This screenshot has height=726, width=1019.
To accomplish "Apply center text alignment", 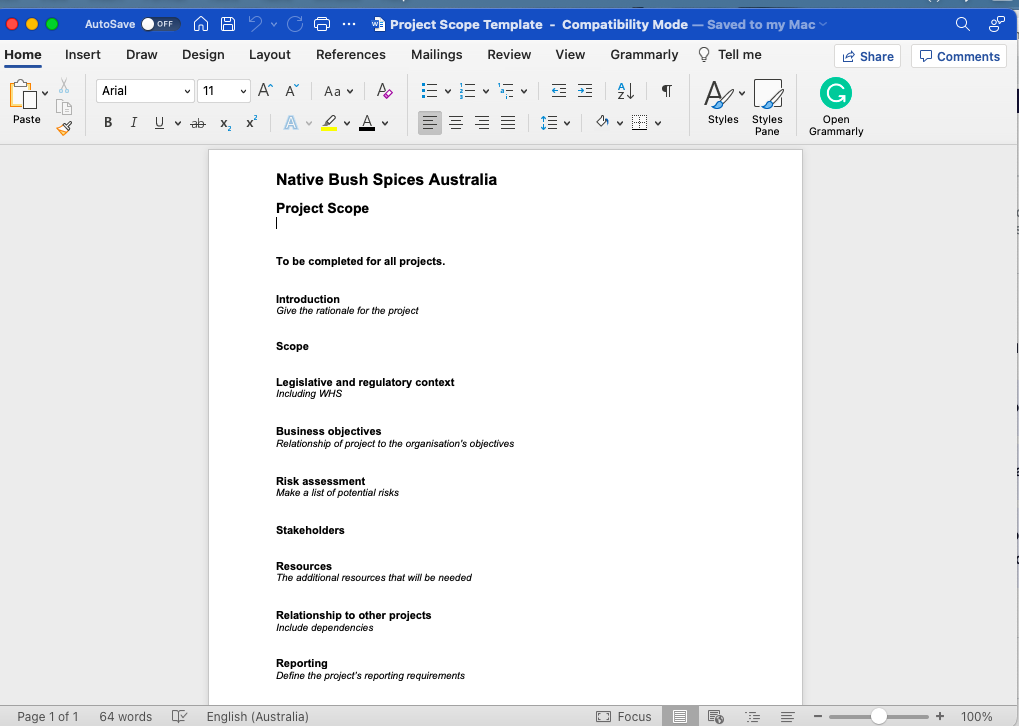I will coord(455,122).
